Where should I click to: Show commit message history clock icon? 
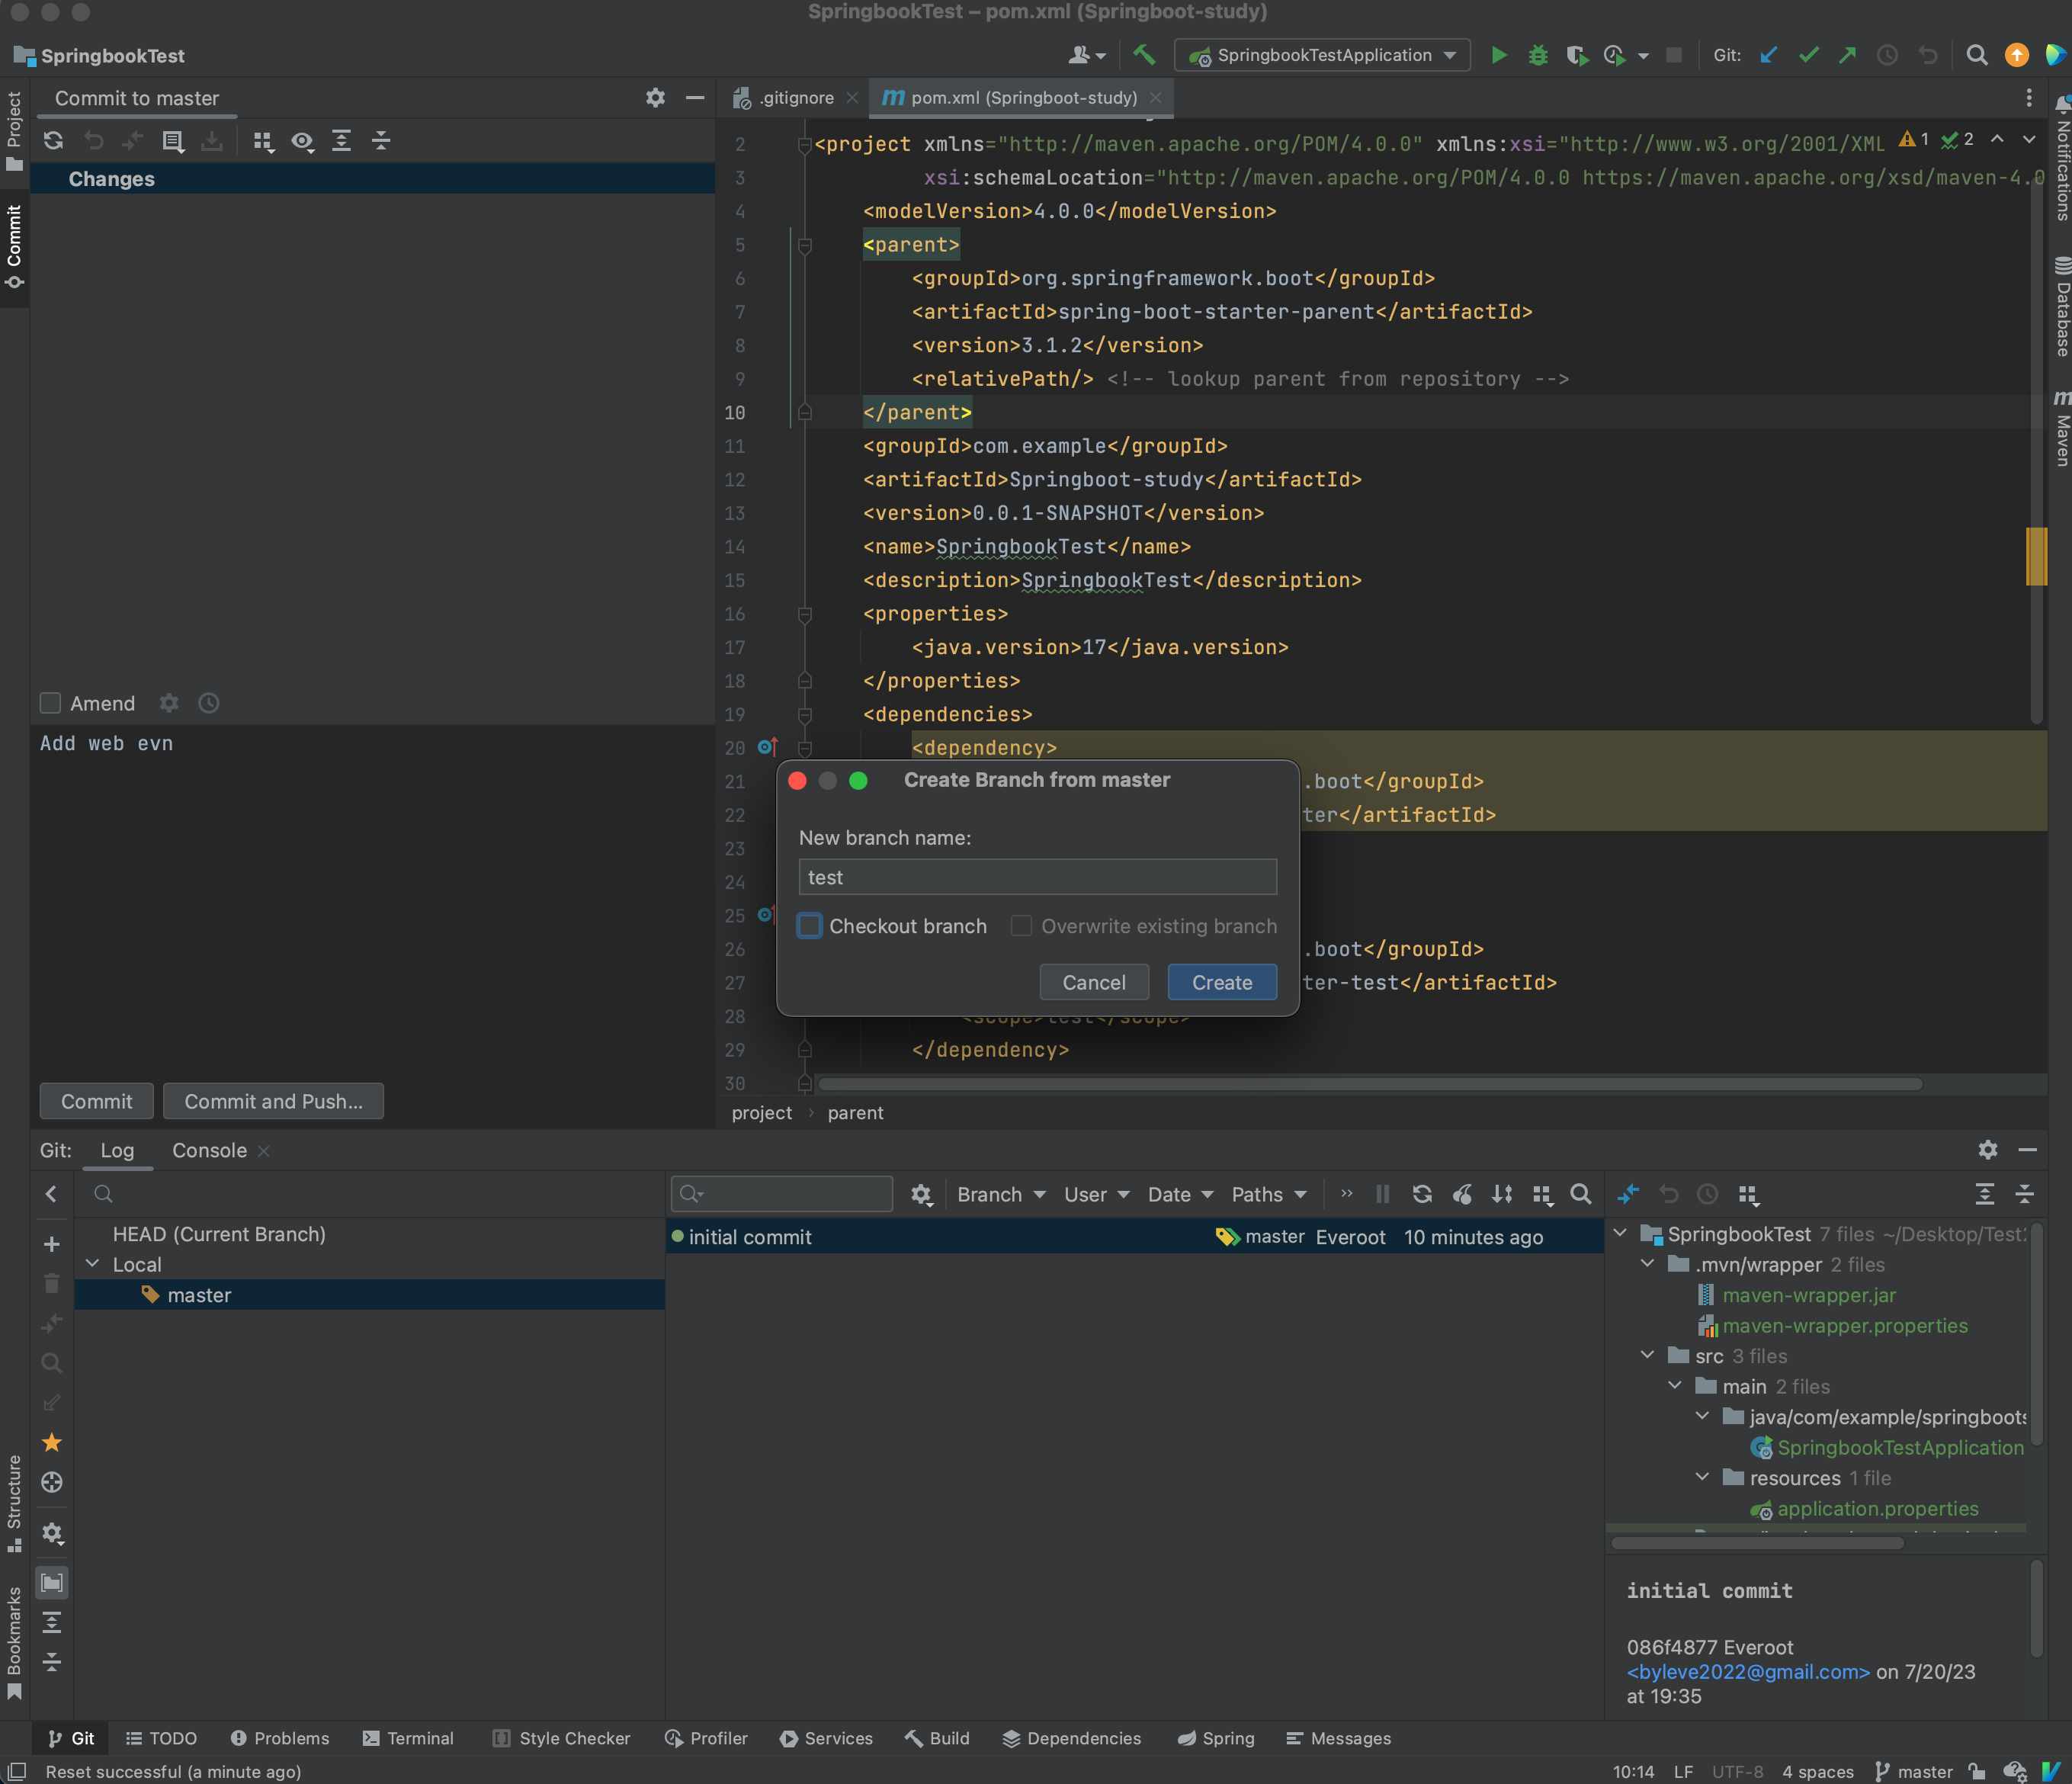(208, 703)
